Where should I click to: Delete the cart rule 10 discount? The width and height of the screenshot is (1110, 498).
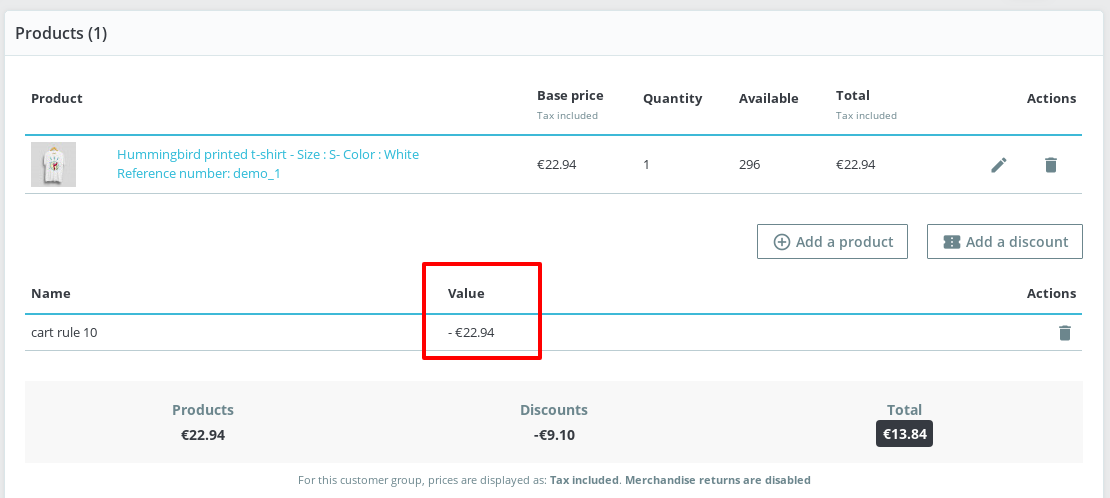1064,332
